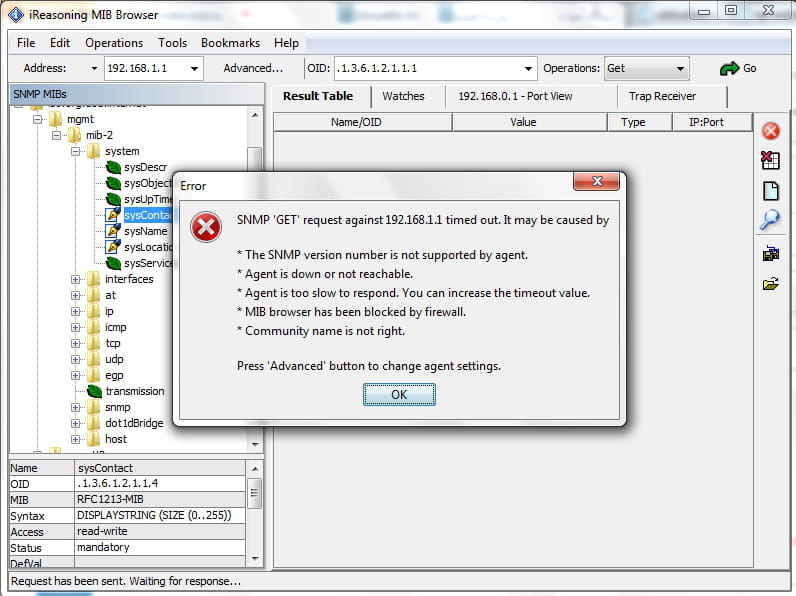Expand the at folder node
The width and height of the screenshot is (796, 596).
76,295
